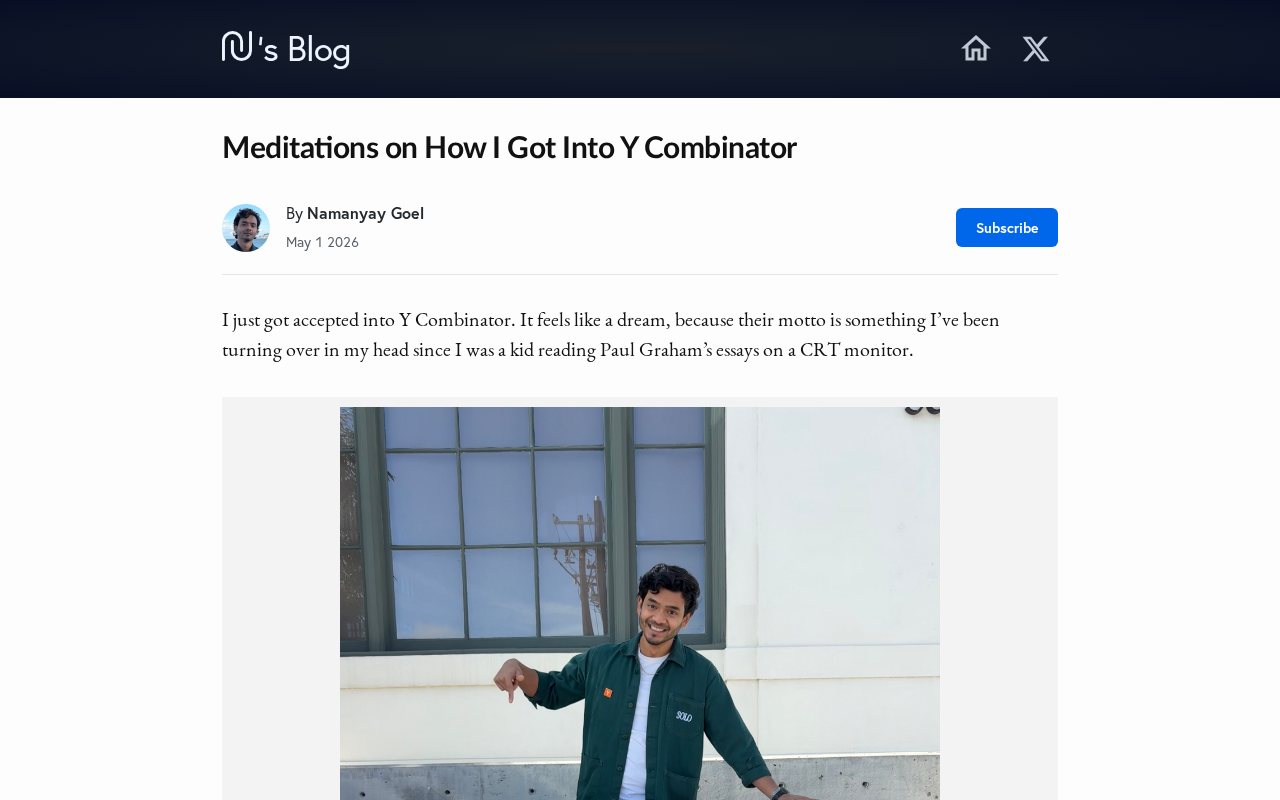Open the article's main photo
This screenshot has height=800, width=1280.
640,603
